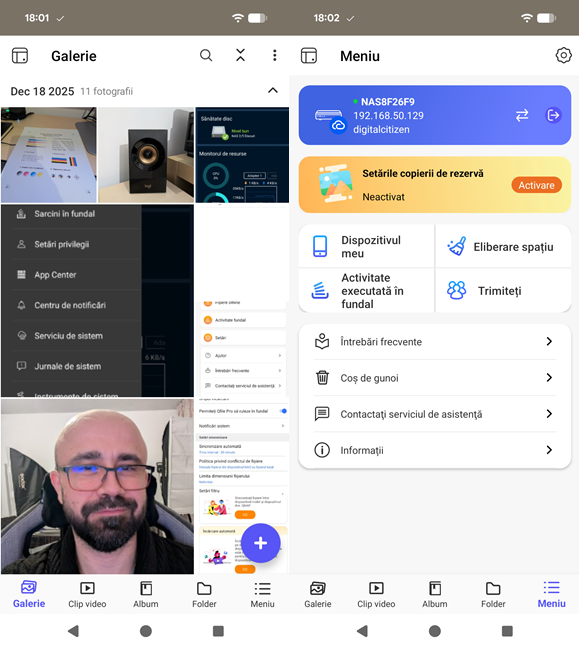This screenshot has width=579, height=648.
Task: Tap the background activity stack icon
Action: coord(320,291)
